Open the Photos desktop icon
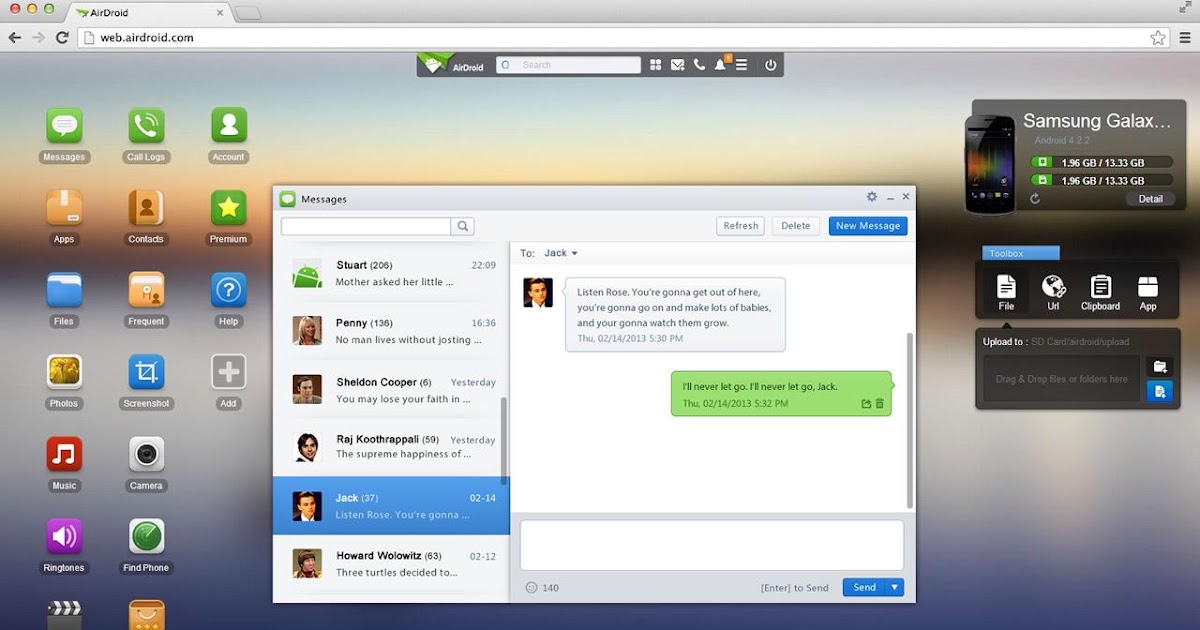This screenshot has width=1200, height=630. (64, 372)
